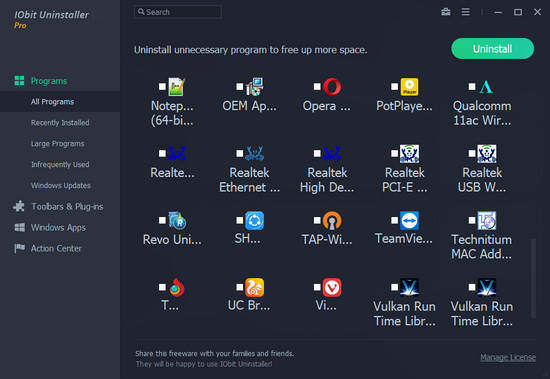Open the Manage License link
The width and height of the screenshot is (550, 379).
click(508, 357)
